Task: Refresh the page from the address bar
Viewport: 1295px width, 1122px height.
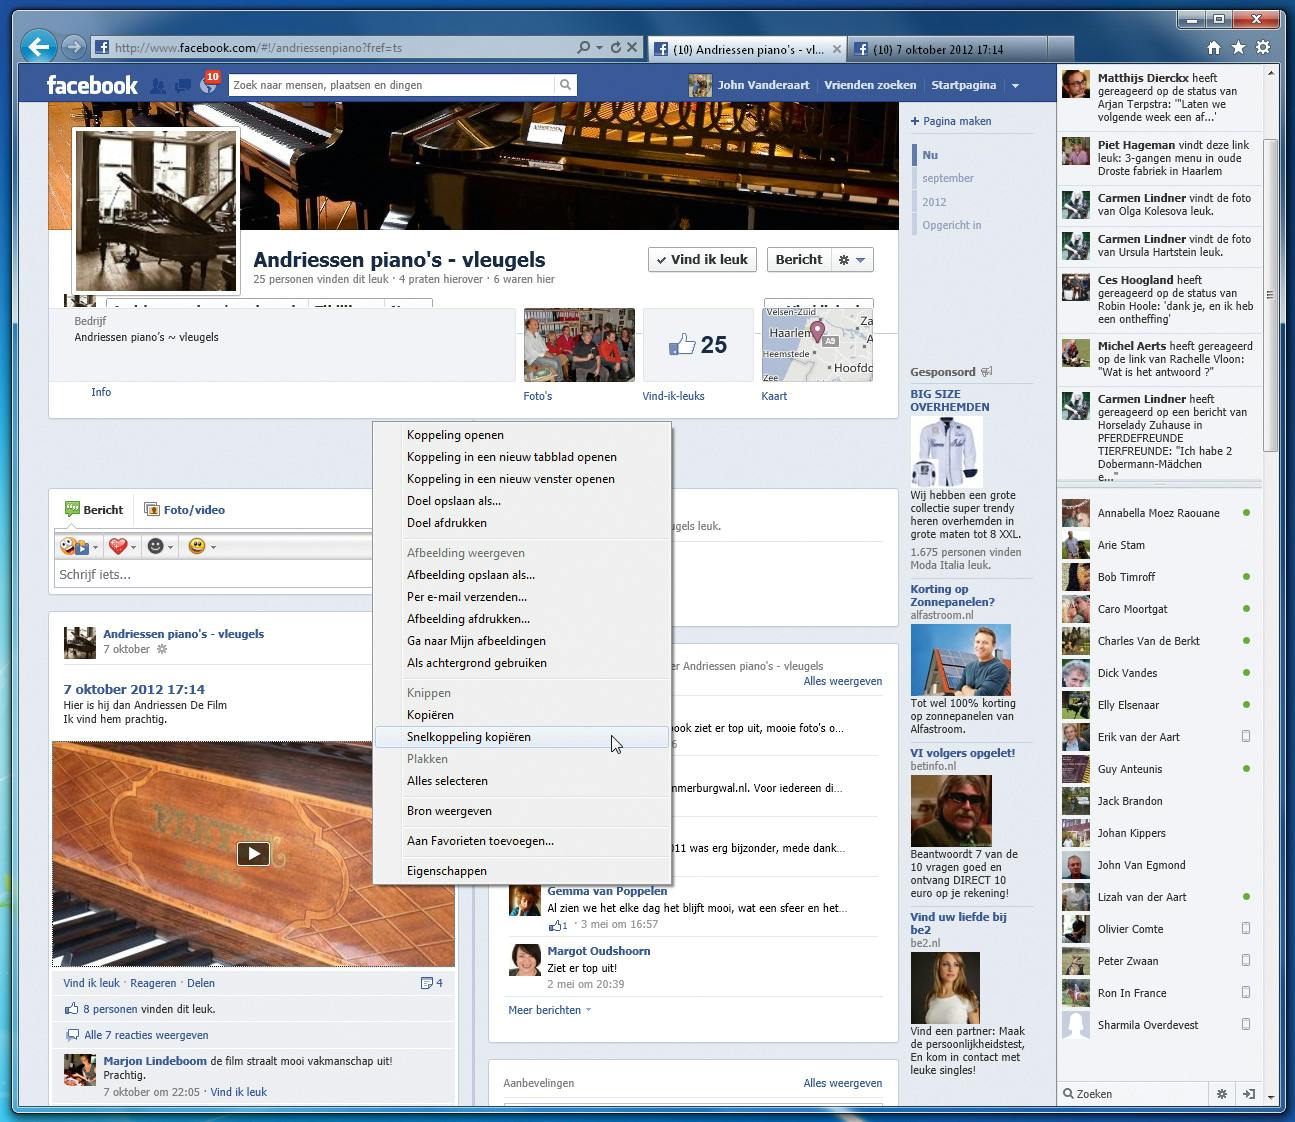Action: coord(615,47)
